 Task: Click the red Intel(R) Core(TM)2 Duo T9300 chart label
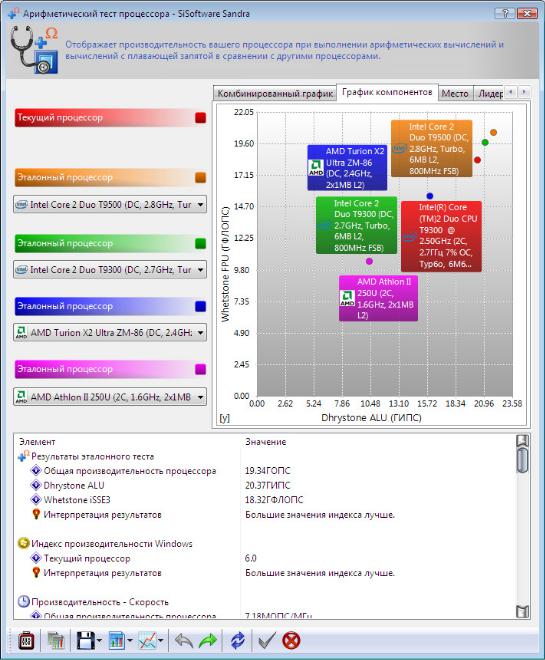click(x=441, y=236)
